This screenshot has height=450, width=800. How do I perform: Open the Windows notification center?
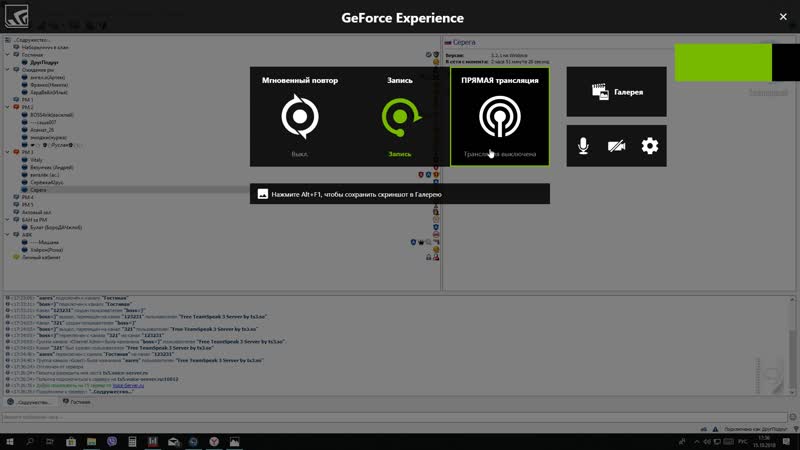(x=786, y=441)
